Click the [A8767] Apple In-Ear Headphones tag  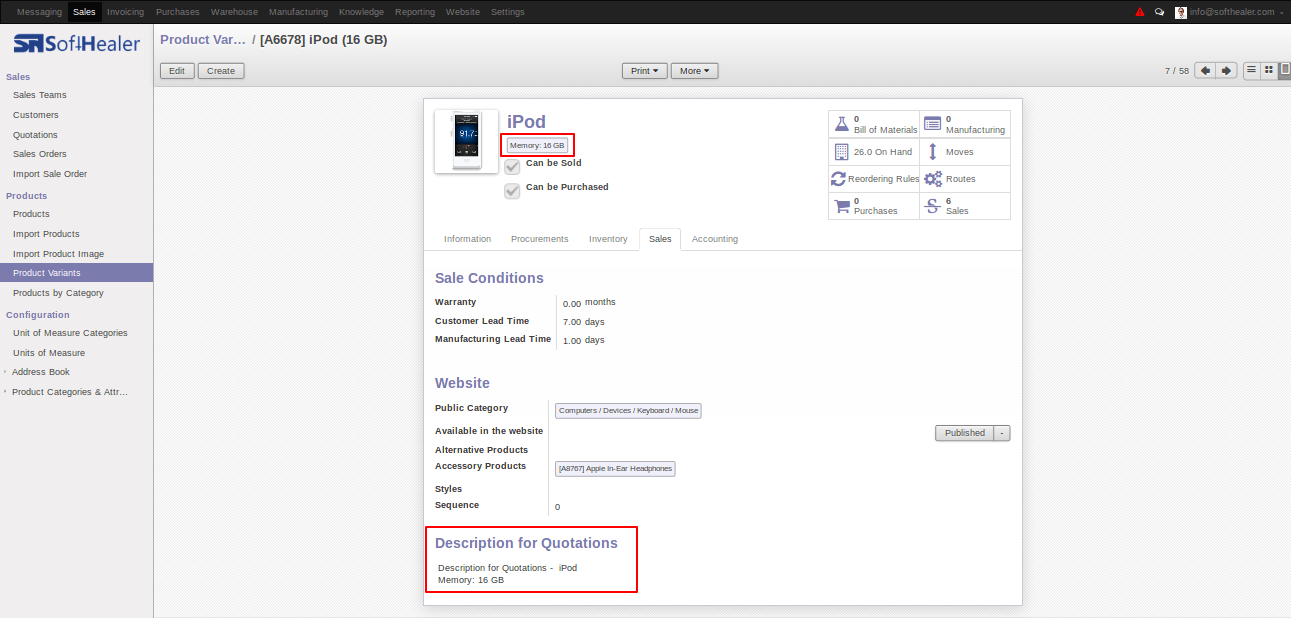tap(615, 468)
